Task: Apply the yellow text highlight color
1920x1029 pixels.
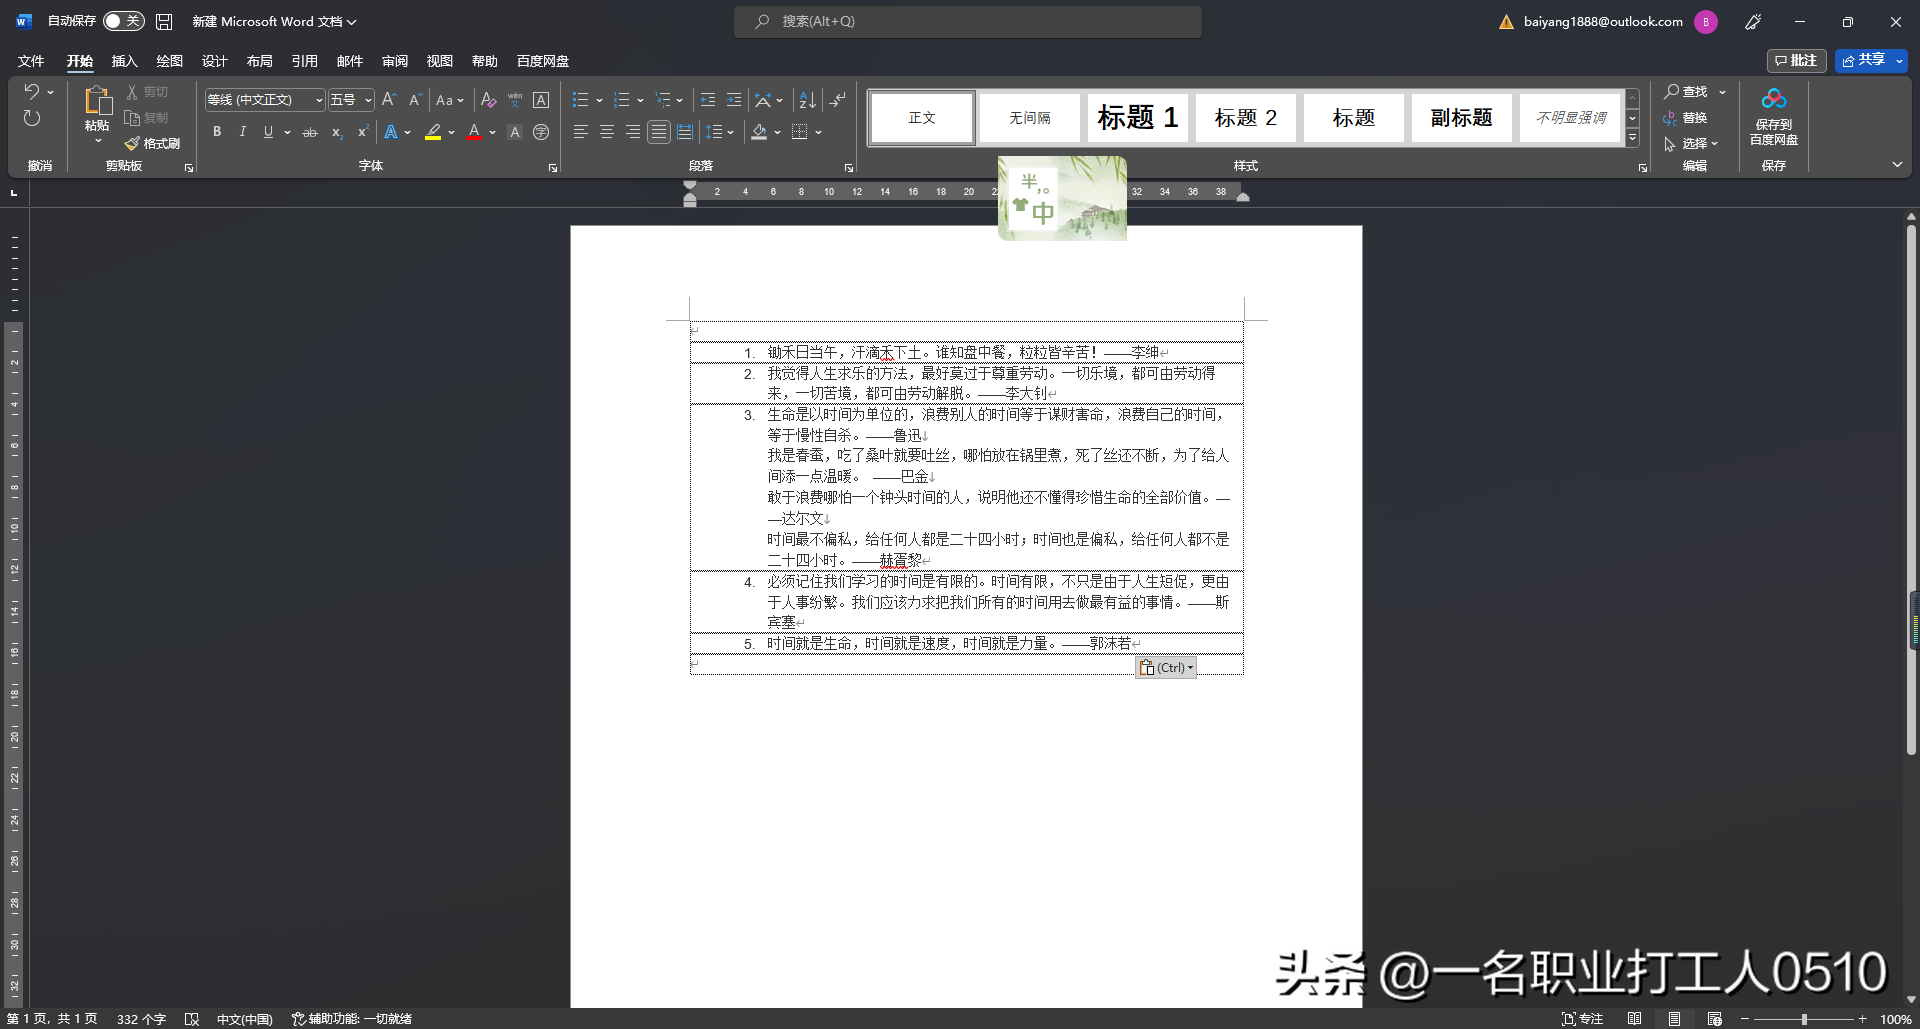Action: [x=433, y=132]
